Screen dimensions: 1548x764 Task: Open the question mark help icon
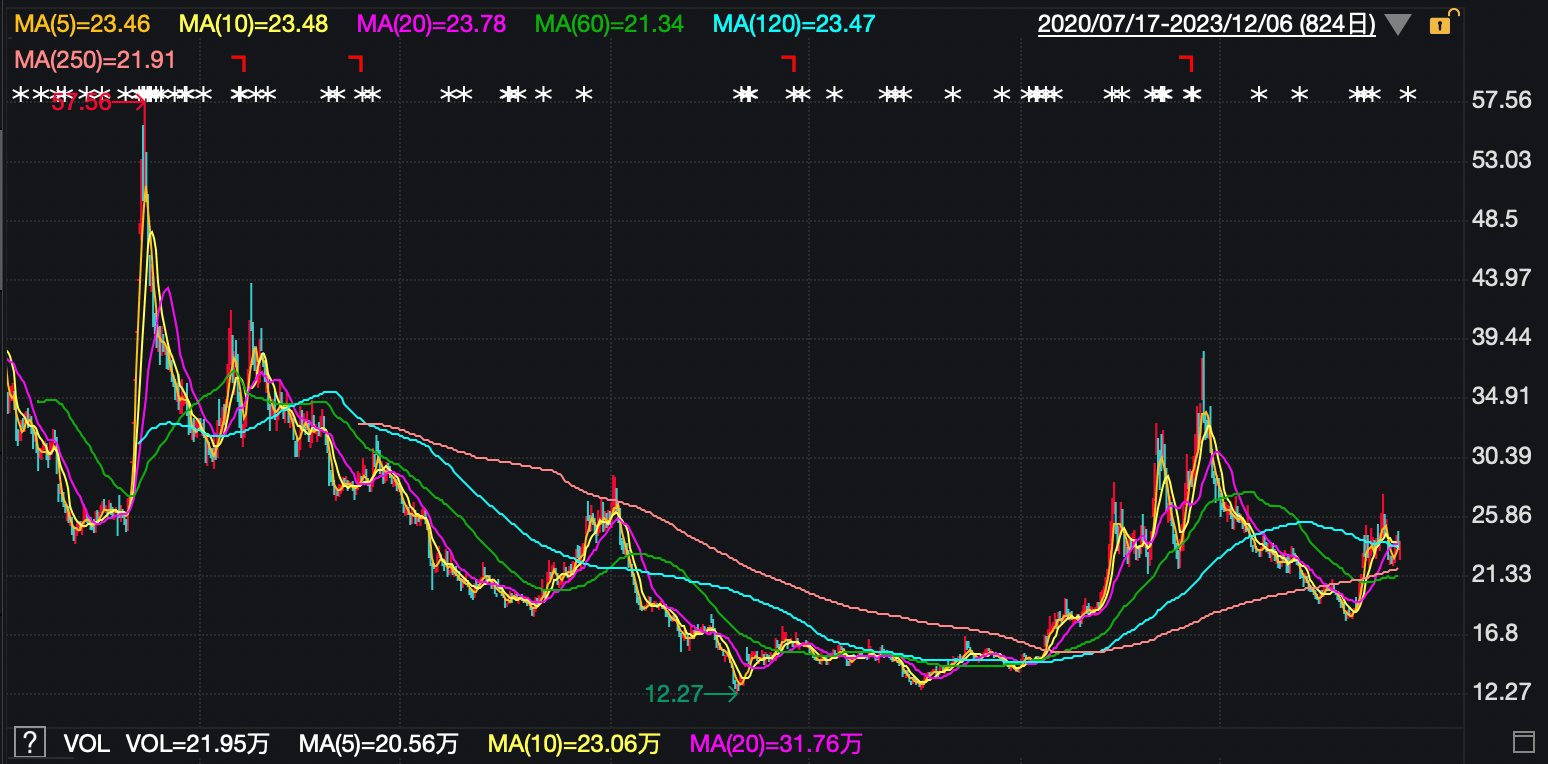tap(30, 742)
